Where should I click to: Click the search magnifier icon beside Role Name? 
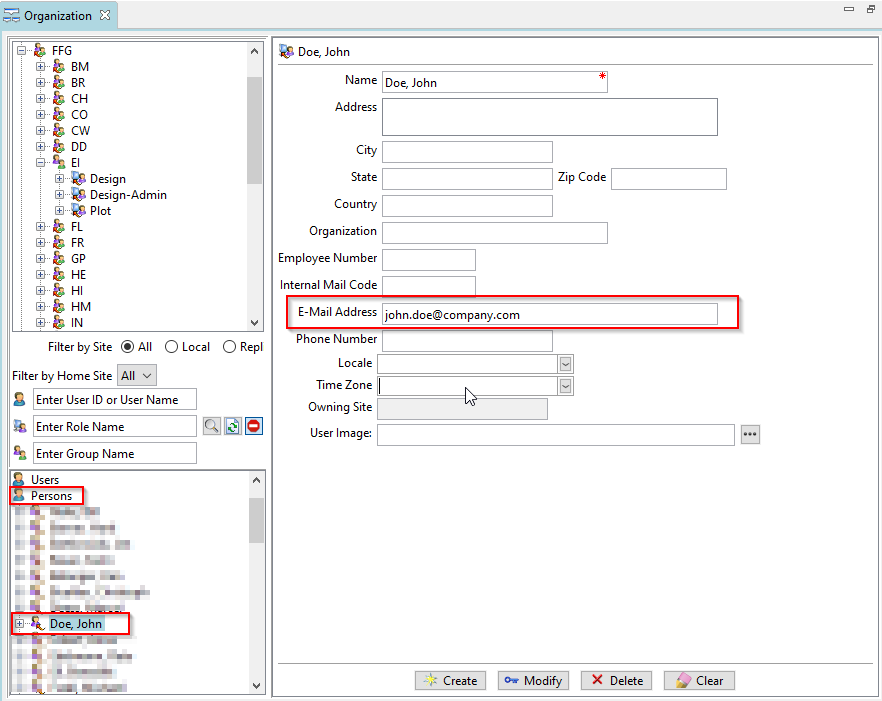click(x=211, y=427)
